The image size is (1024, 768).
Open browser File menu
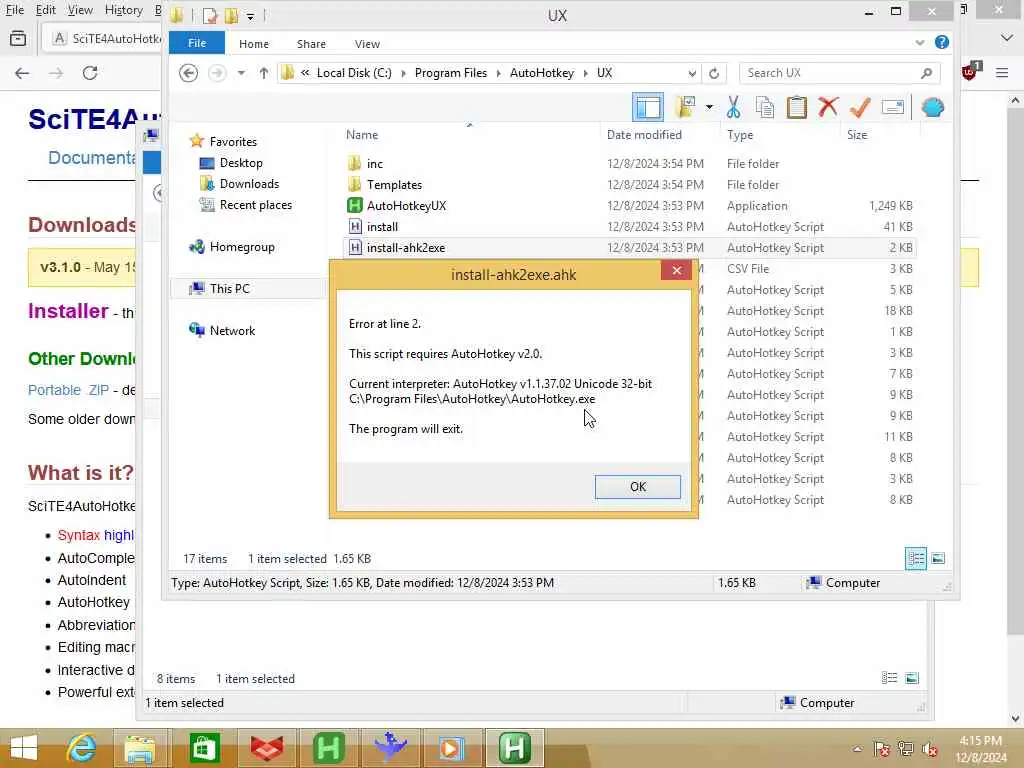coord(14,10)
